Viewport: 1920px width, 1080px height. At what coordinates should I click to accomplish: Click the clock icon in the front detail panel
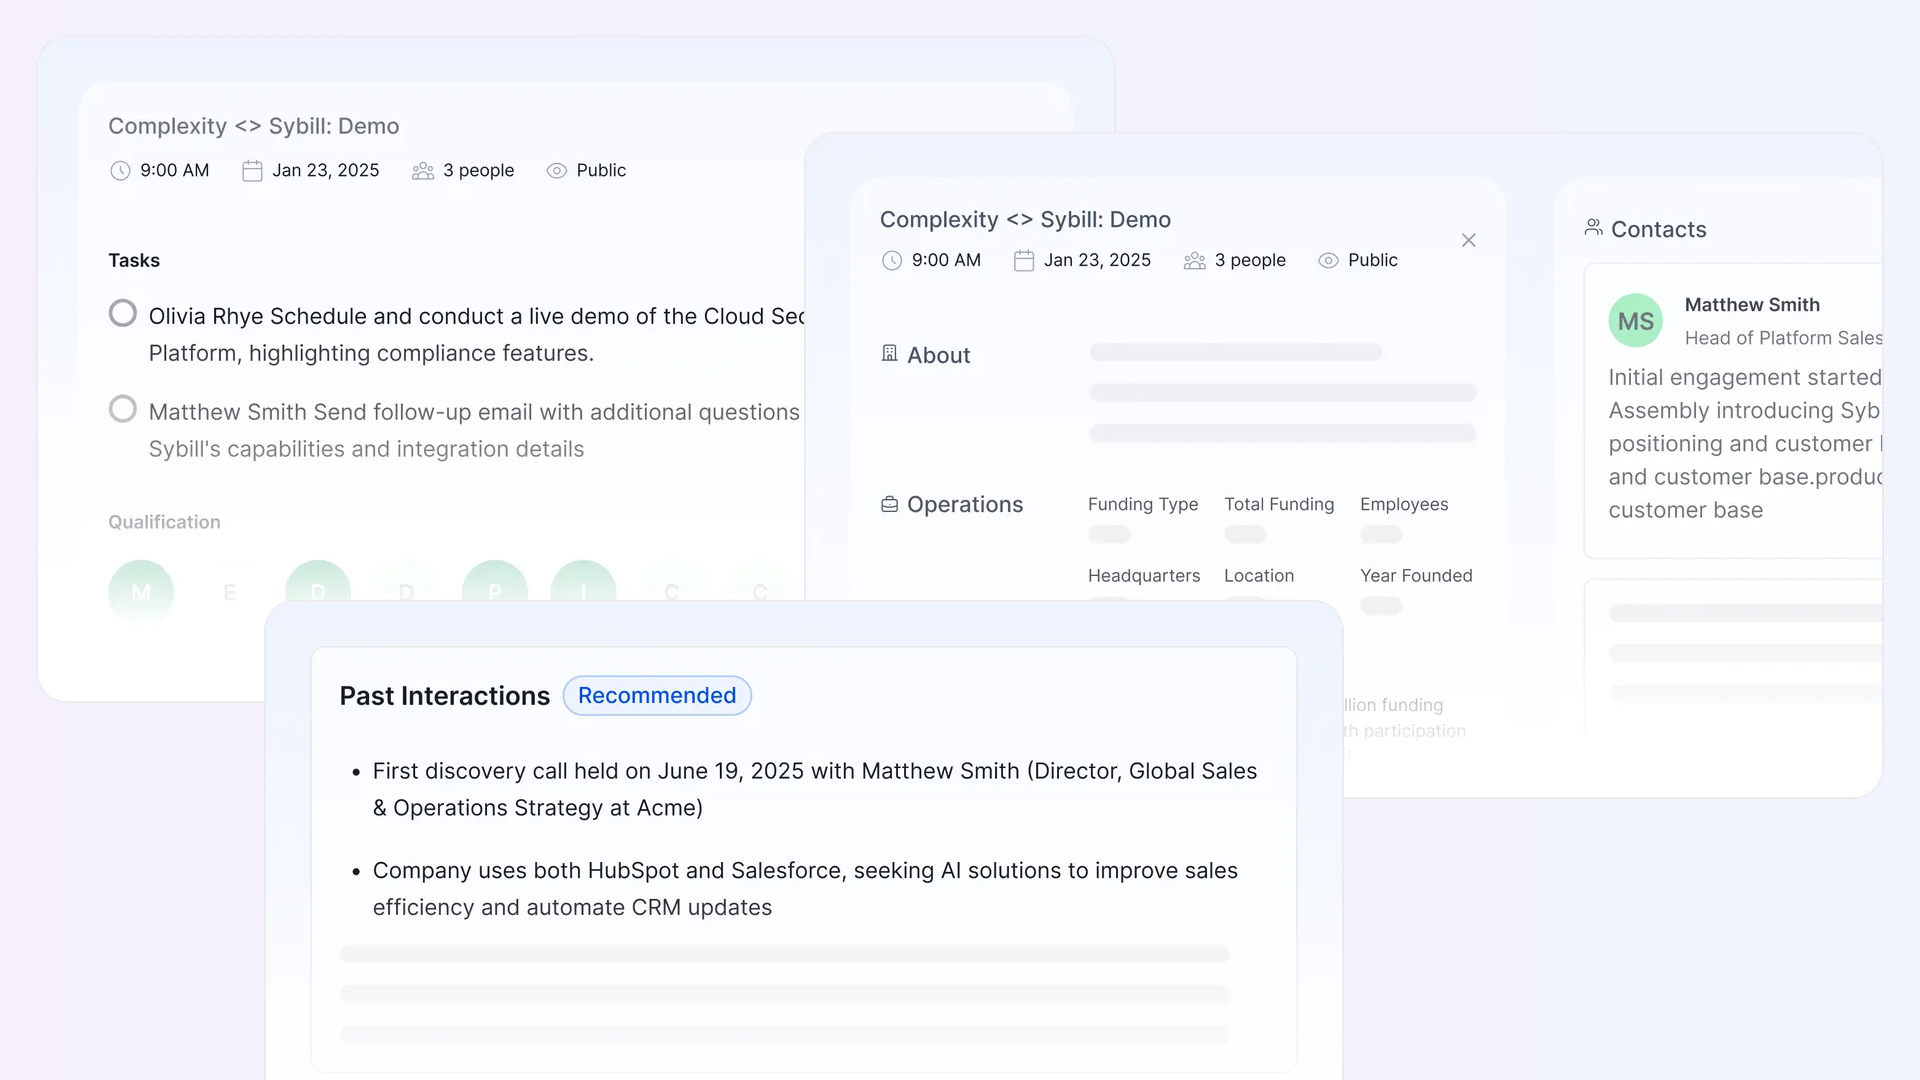[x=892, y=261]
